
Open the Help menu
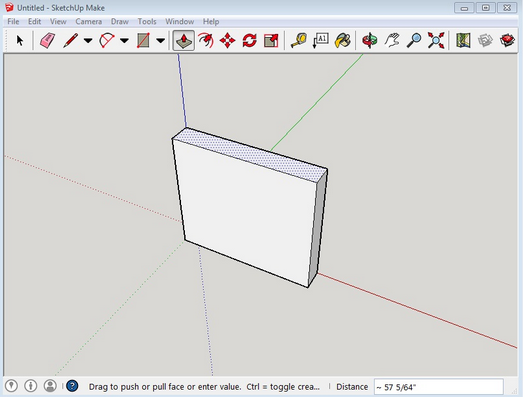coord(211,22)
